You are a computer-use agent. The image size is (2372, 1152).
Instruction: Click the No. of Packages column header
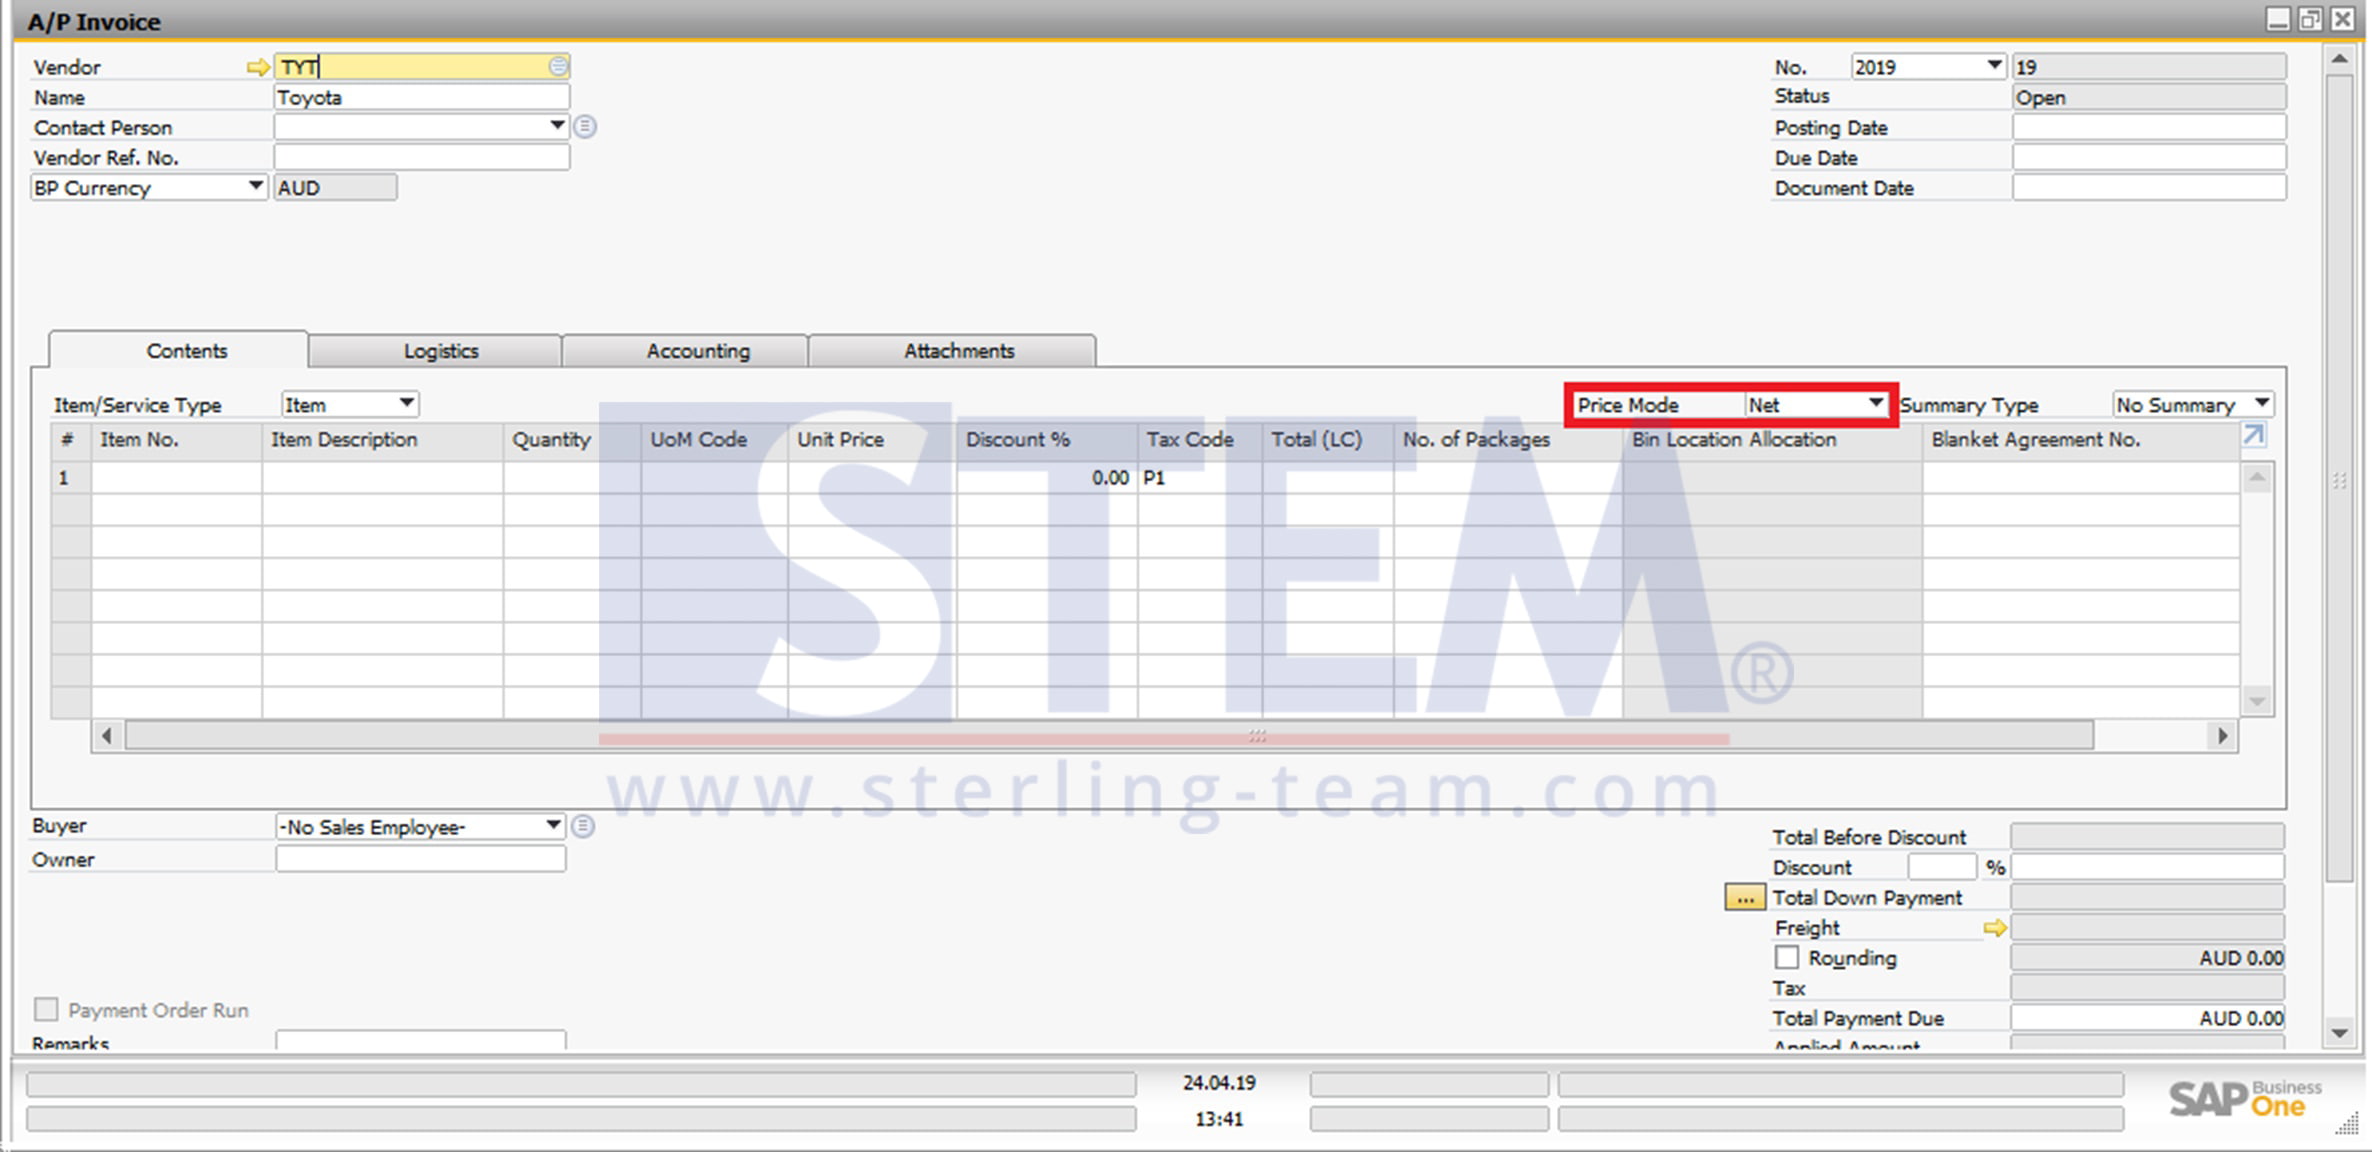pyautogui.click(x=1508, y=440)
